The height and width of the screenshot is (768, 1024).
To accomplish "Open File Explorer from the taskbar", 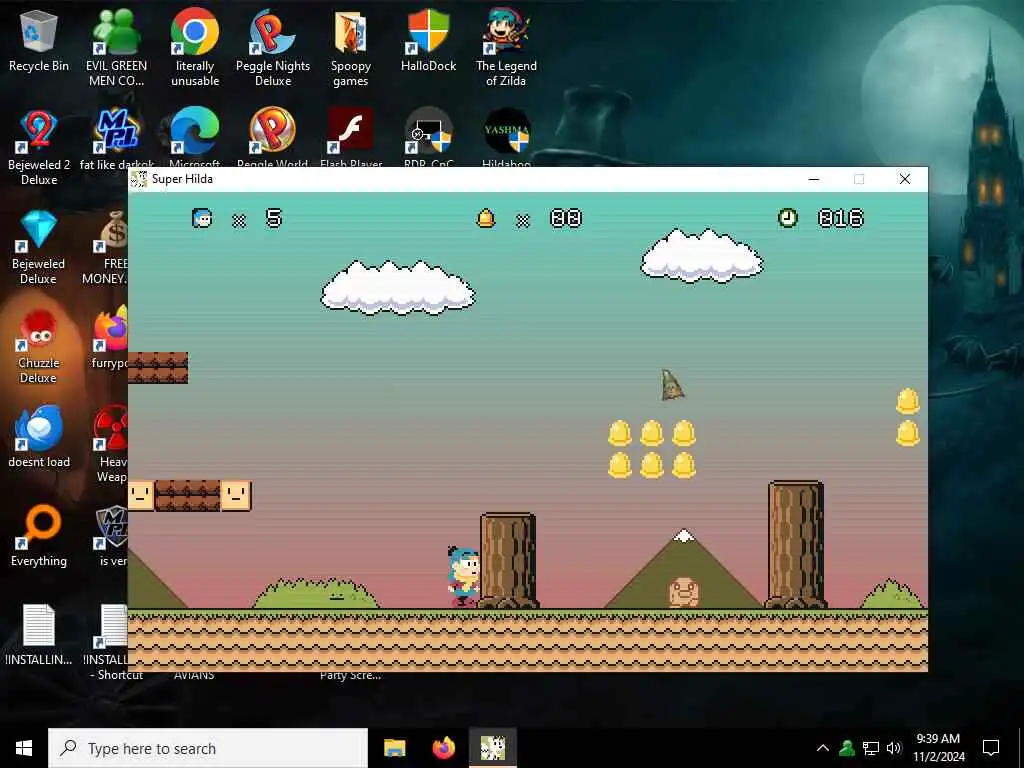I will [x=394, y=748].
